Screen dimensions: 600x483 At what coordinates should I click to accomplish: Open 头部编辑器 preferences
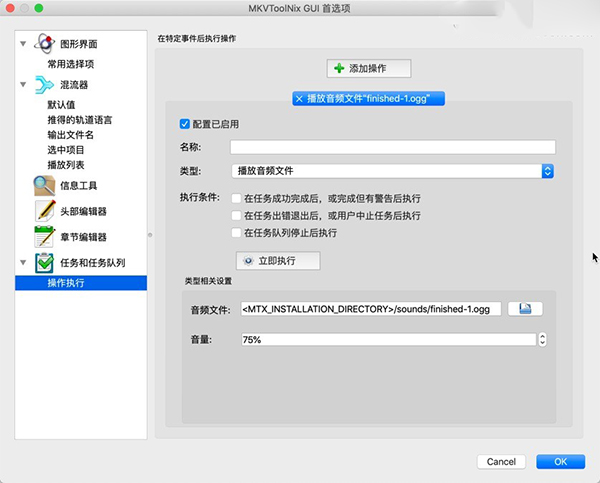(83, 211)
